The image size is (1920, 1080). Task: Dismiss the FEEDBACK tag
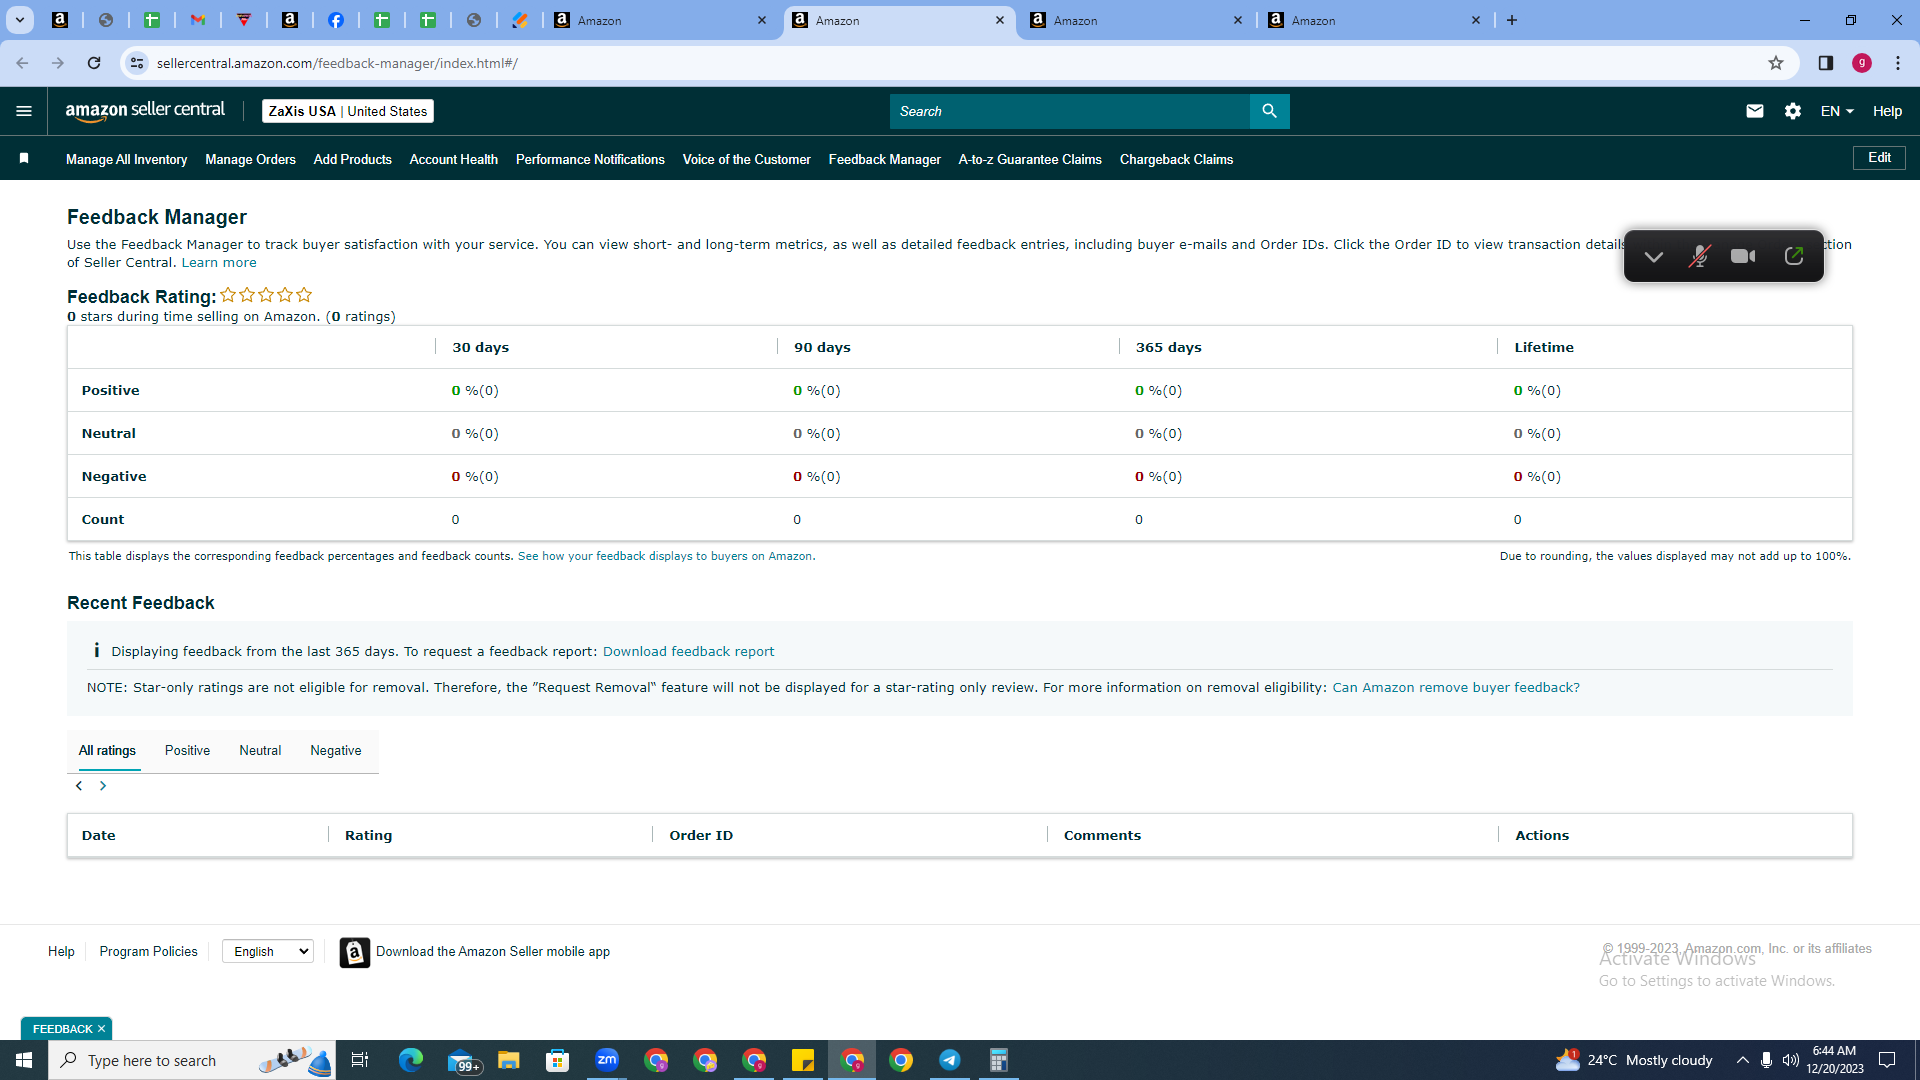point(101,1029)
